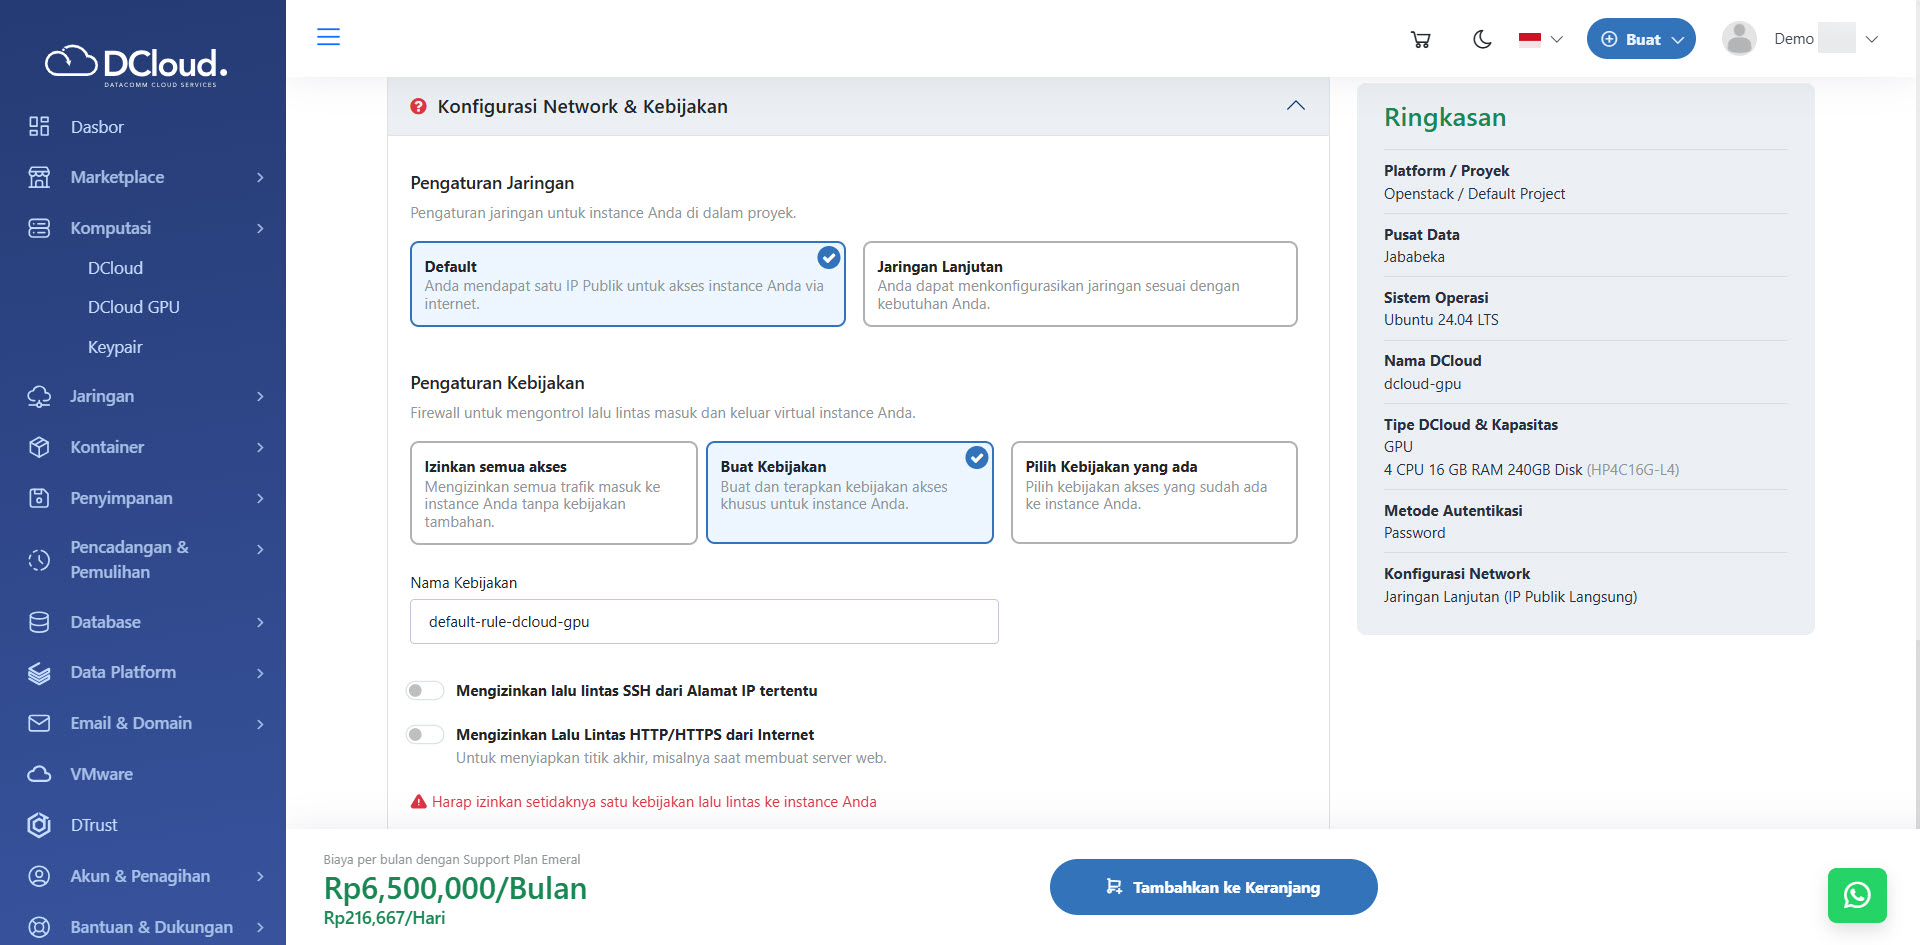The height and width of the screenshot is (945, 1920).
Task: Expand the Marketplace submenu chevron
Action: 260,177
